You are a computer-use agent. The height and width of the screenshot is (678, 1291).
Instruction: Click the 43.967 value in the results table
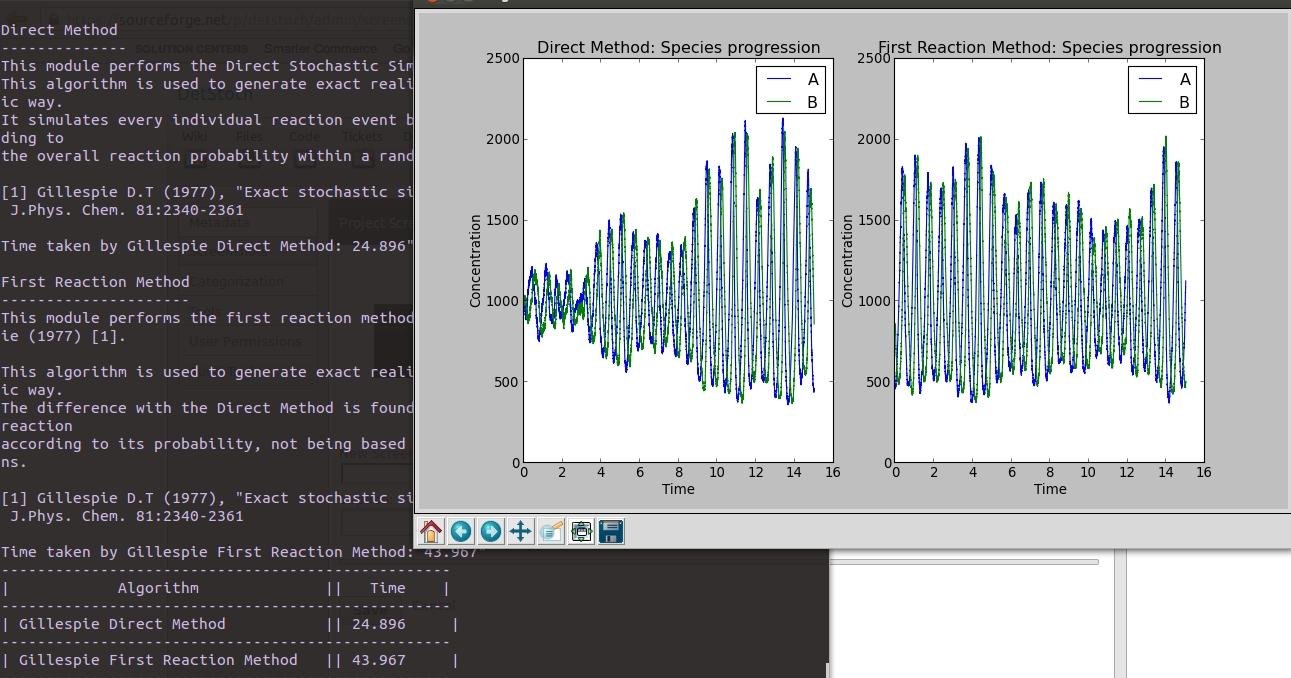[x=378, y=660]
